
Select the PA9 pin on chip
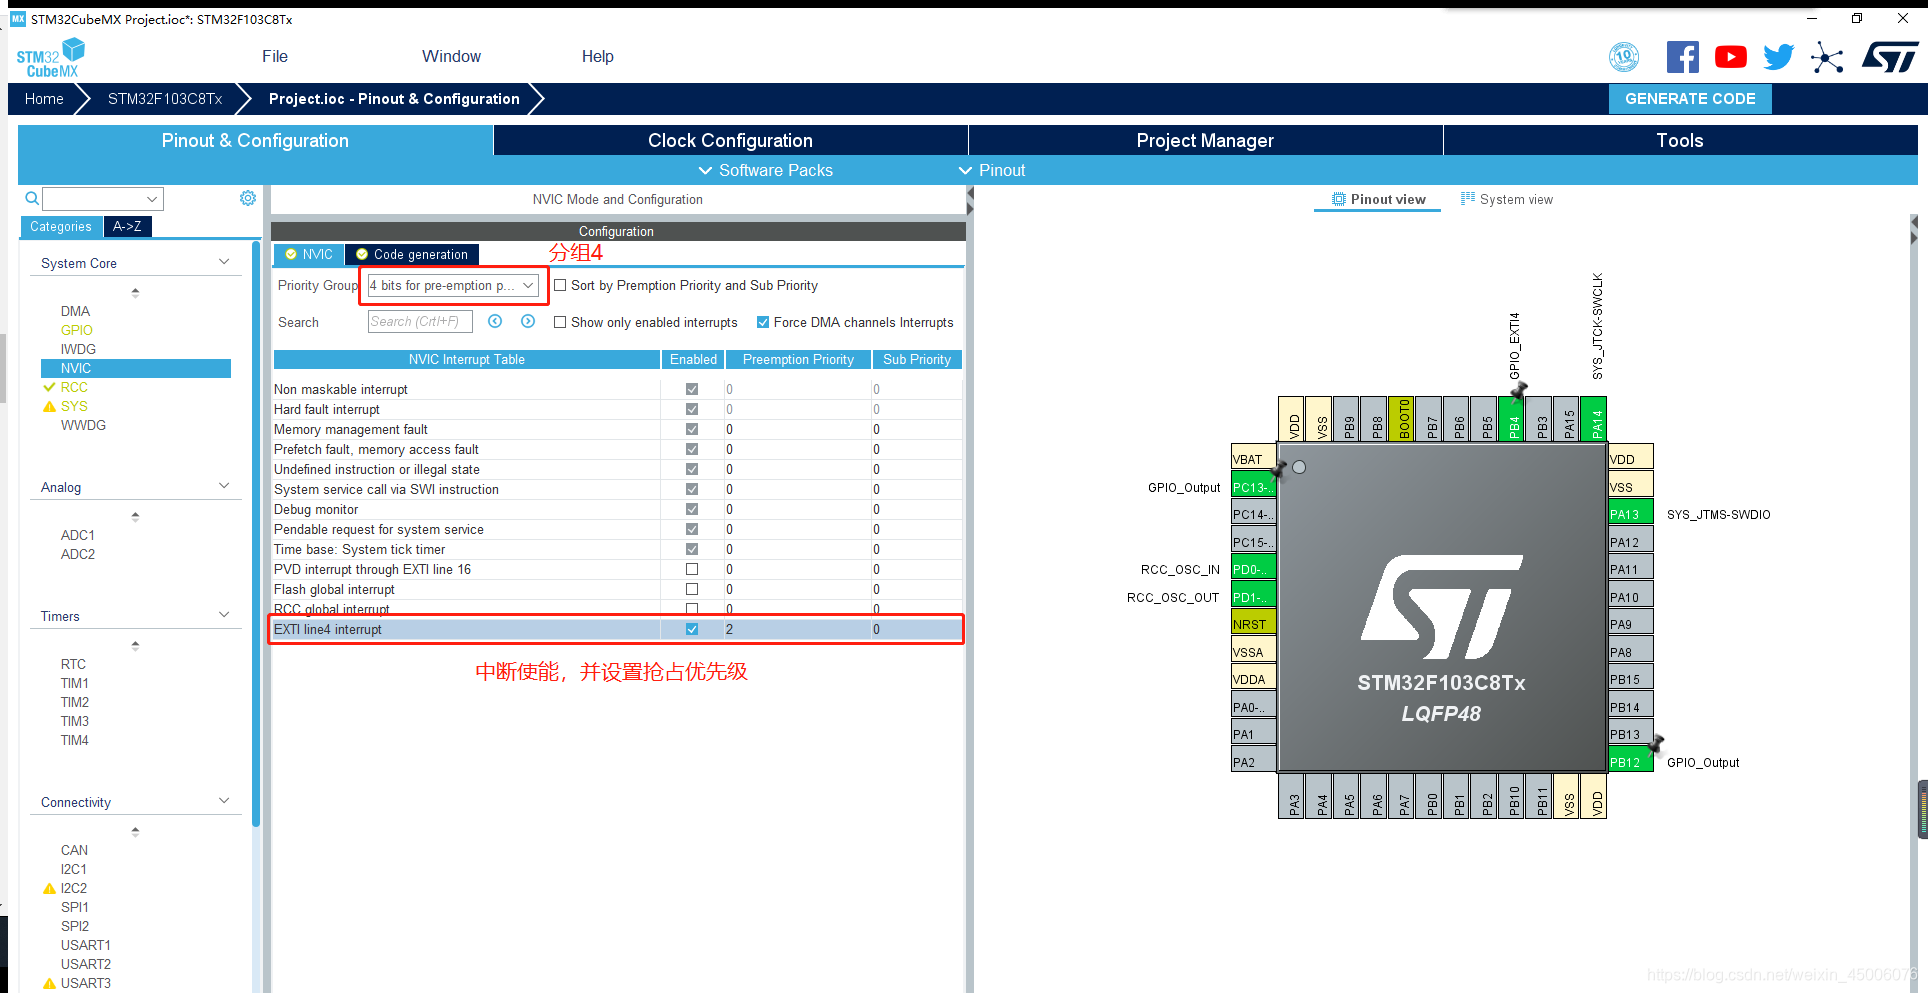tap(1630, 624)
